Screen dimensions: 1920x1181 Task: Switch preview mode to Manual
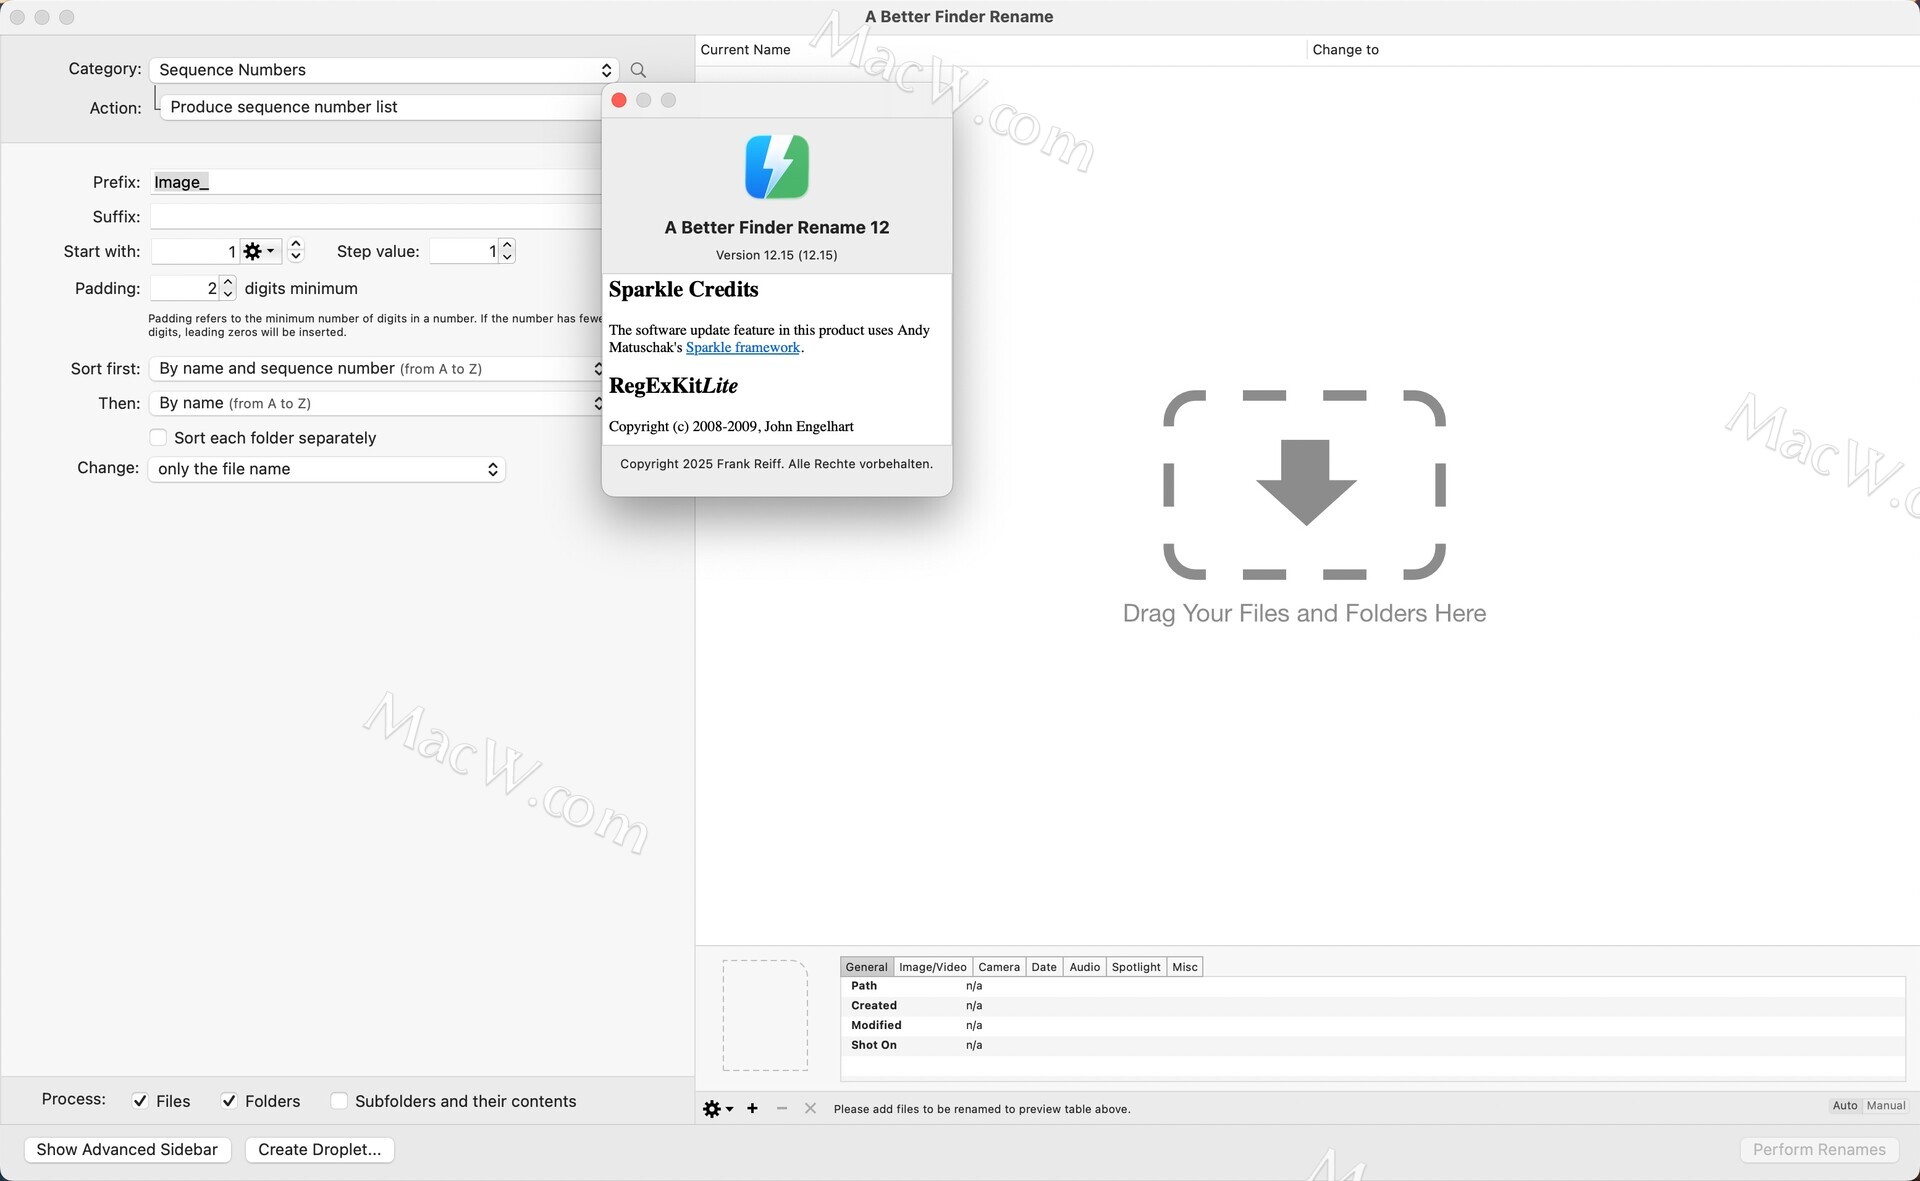pyautogui.click(x=1885, y=1105)
